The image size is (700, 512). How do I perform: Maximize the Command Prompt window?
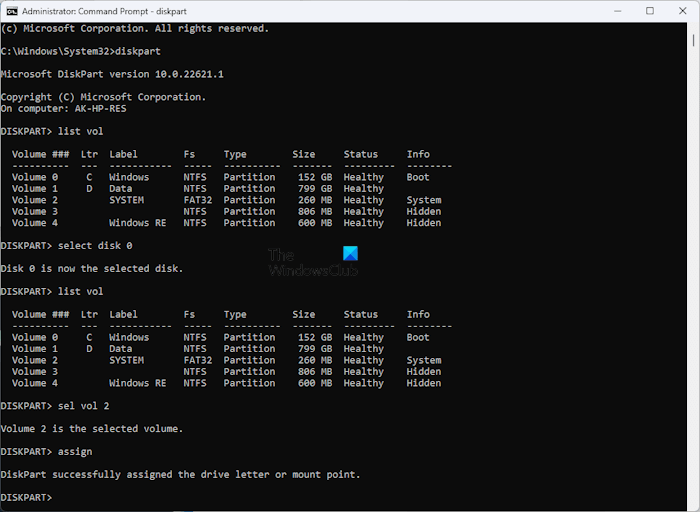click(x=650, y=11)
